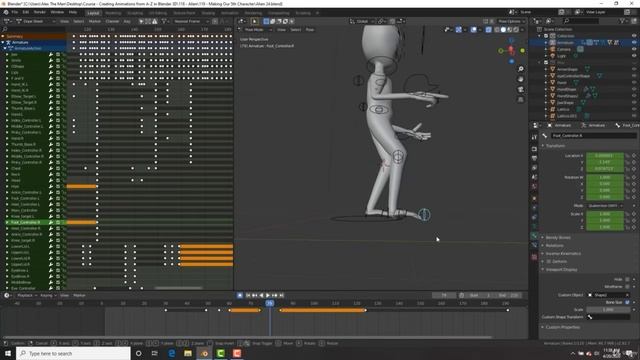The image size is (640, 360).
Task: Open the Help menu
Action: click(x=73, y=12)
